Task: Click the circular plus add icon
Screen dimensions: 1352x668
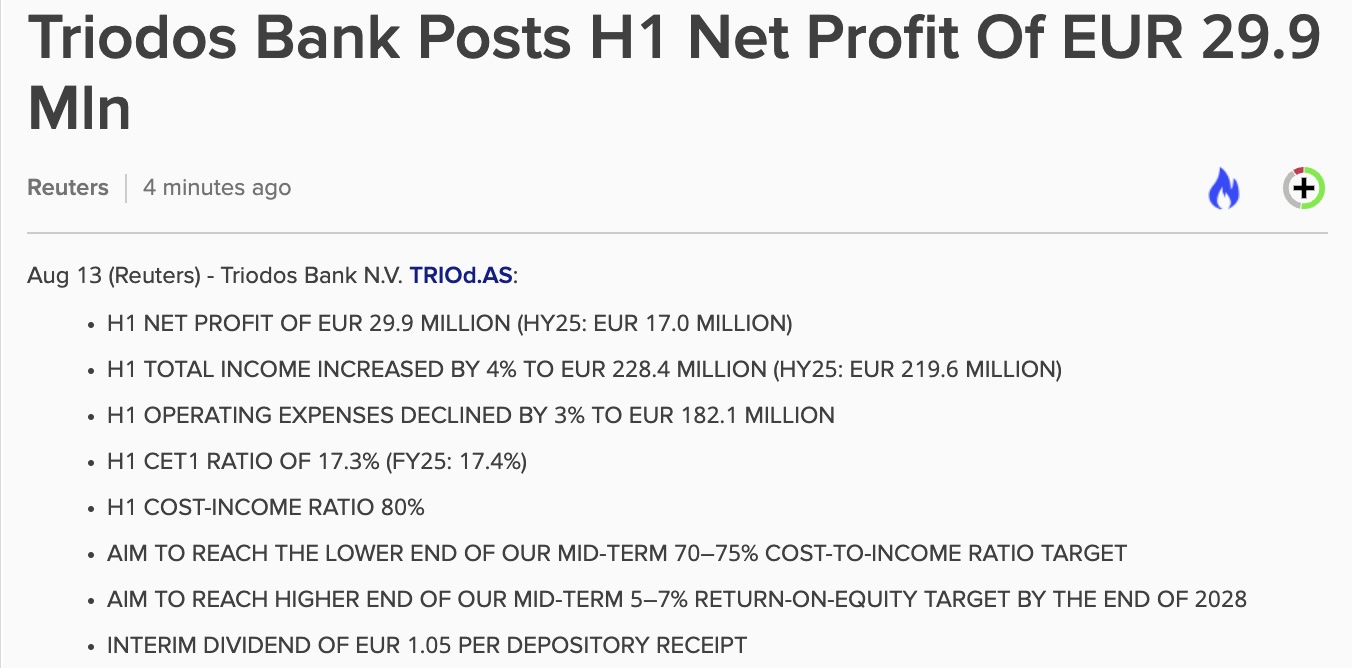Action: [1304, 188]
